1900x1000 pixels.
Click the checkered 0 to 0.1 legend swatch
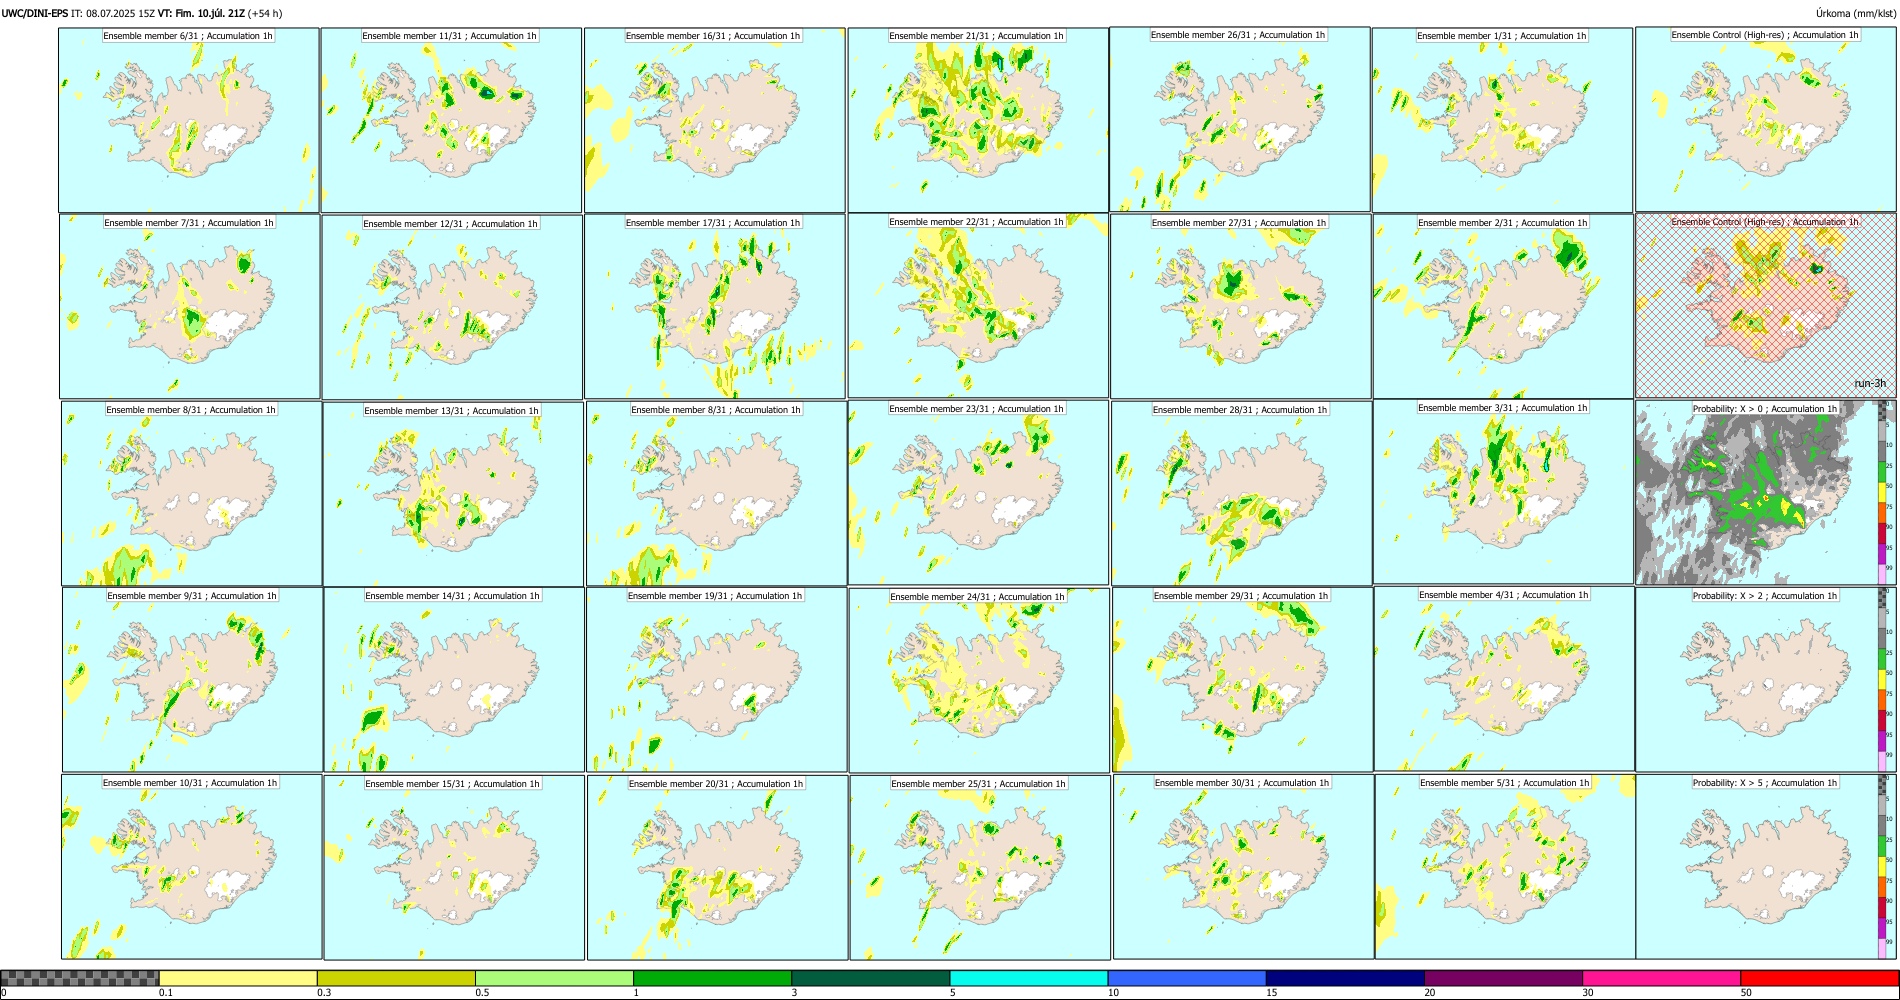pyautogui.click(x=80, y=978)
